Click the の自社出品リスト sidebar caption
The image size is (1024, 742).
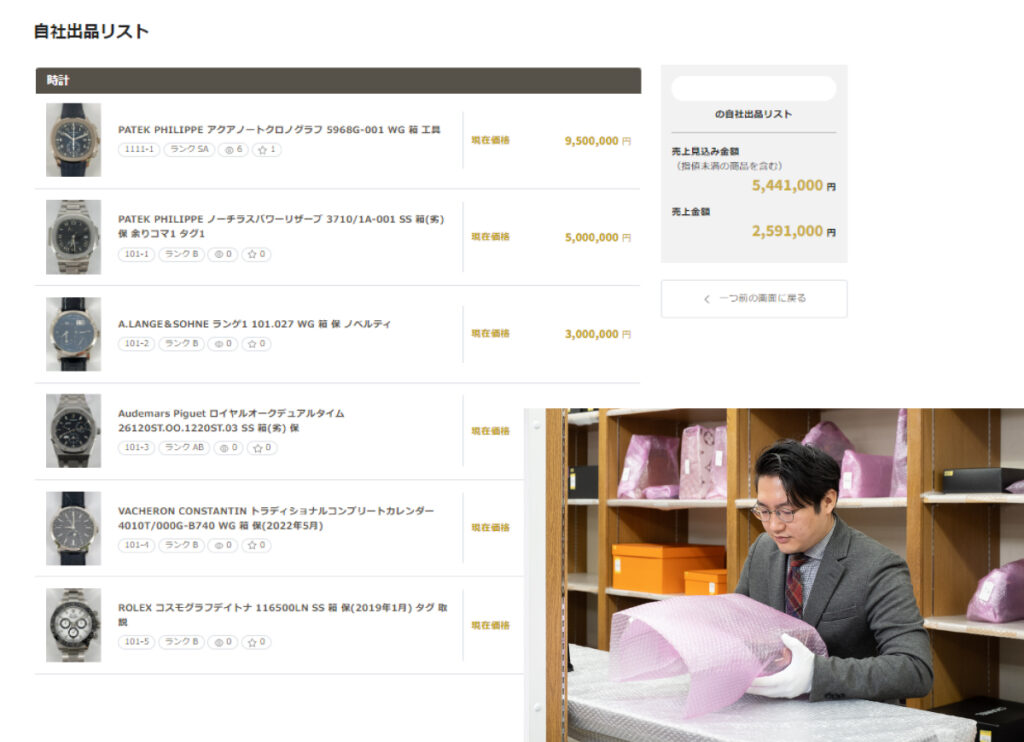click(753, 114)
